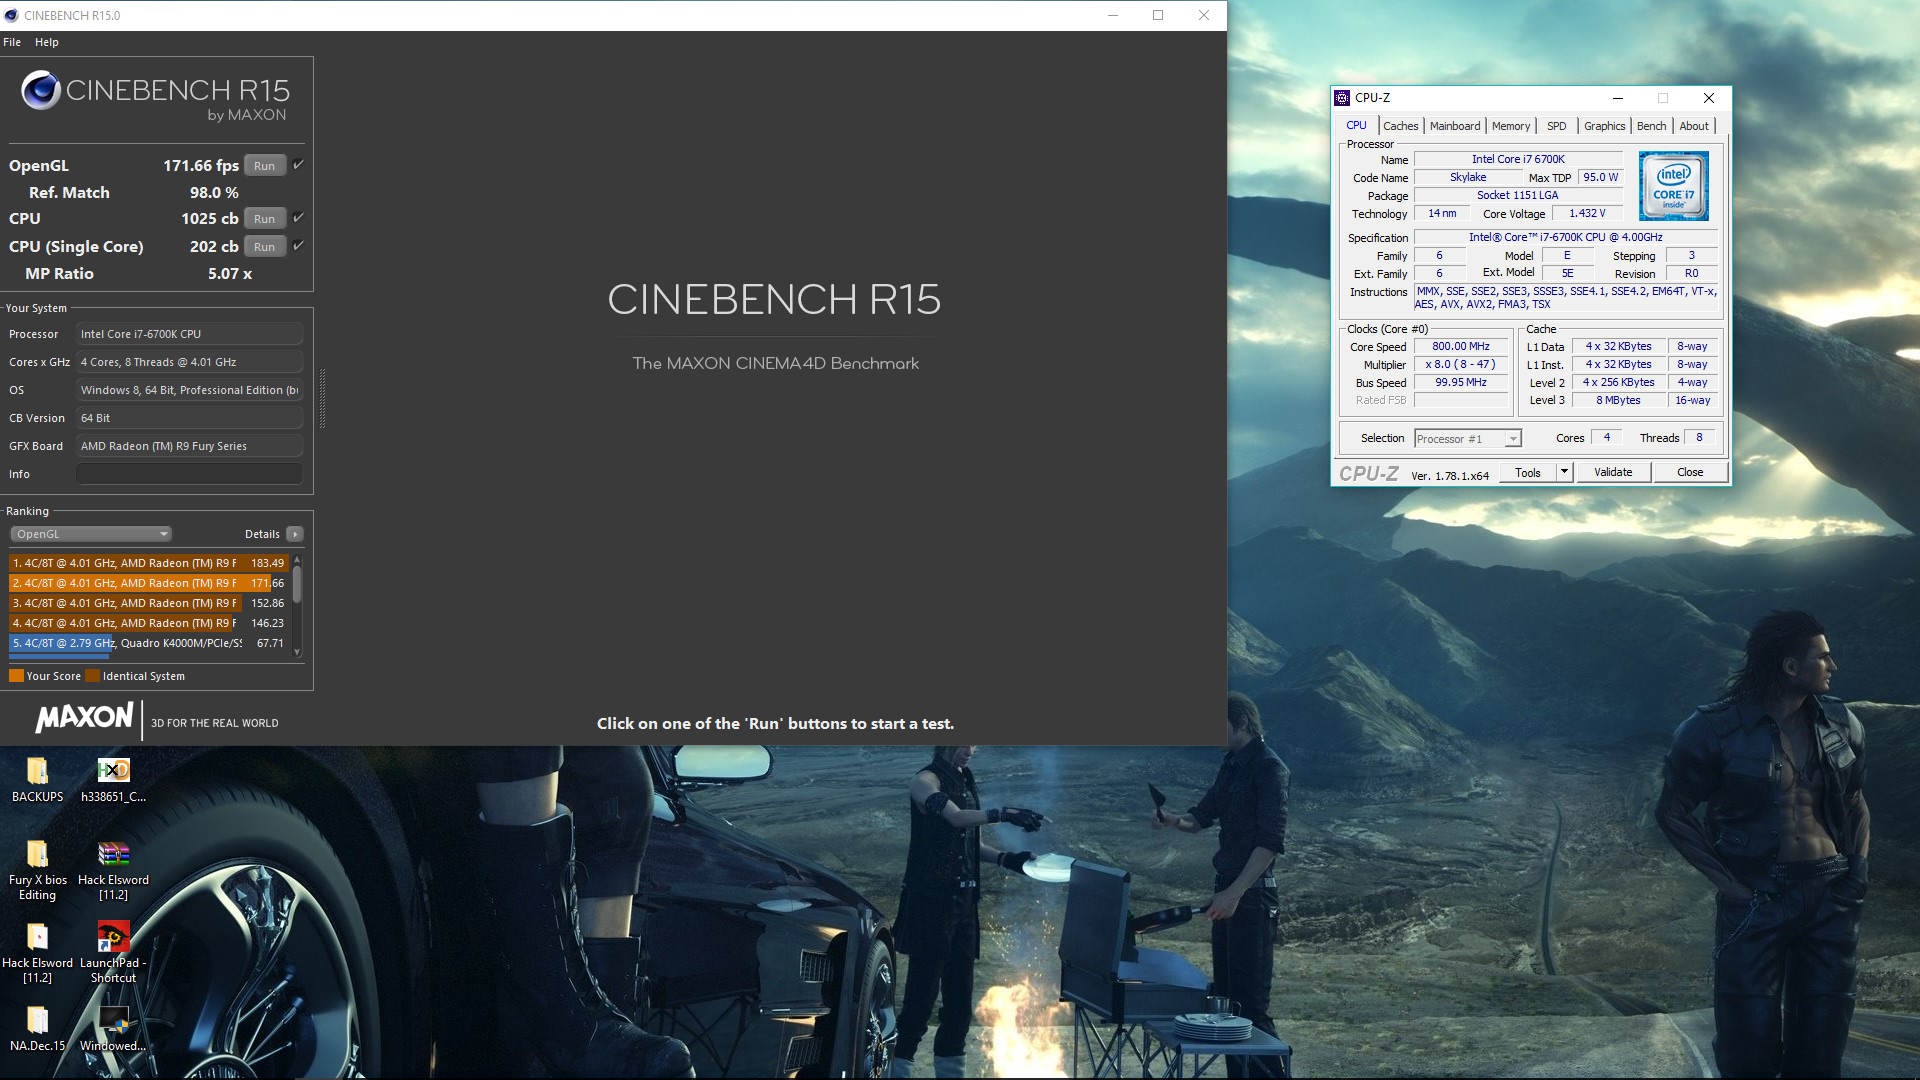Switch to Bench tab in CPU-Z
The width and height of the screenshot is (1920, 1080).
pos(1651,126)
